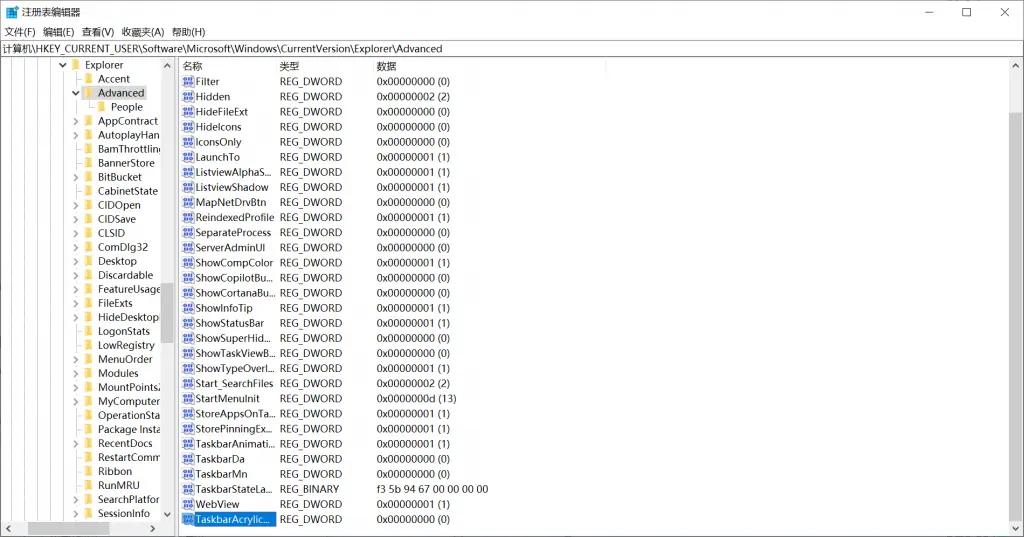This screenshot has height=537, width=1024.
Task: Click the tree pane scroll-up arrow
Action: [167, 66]
